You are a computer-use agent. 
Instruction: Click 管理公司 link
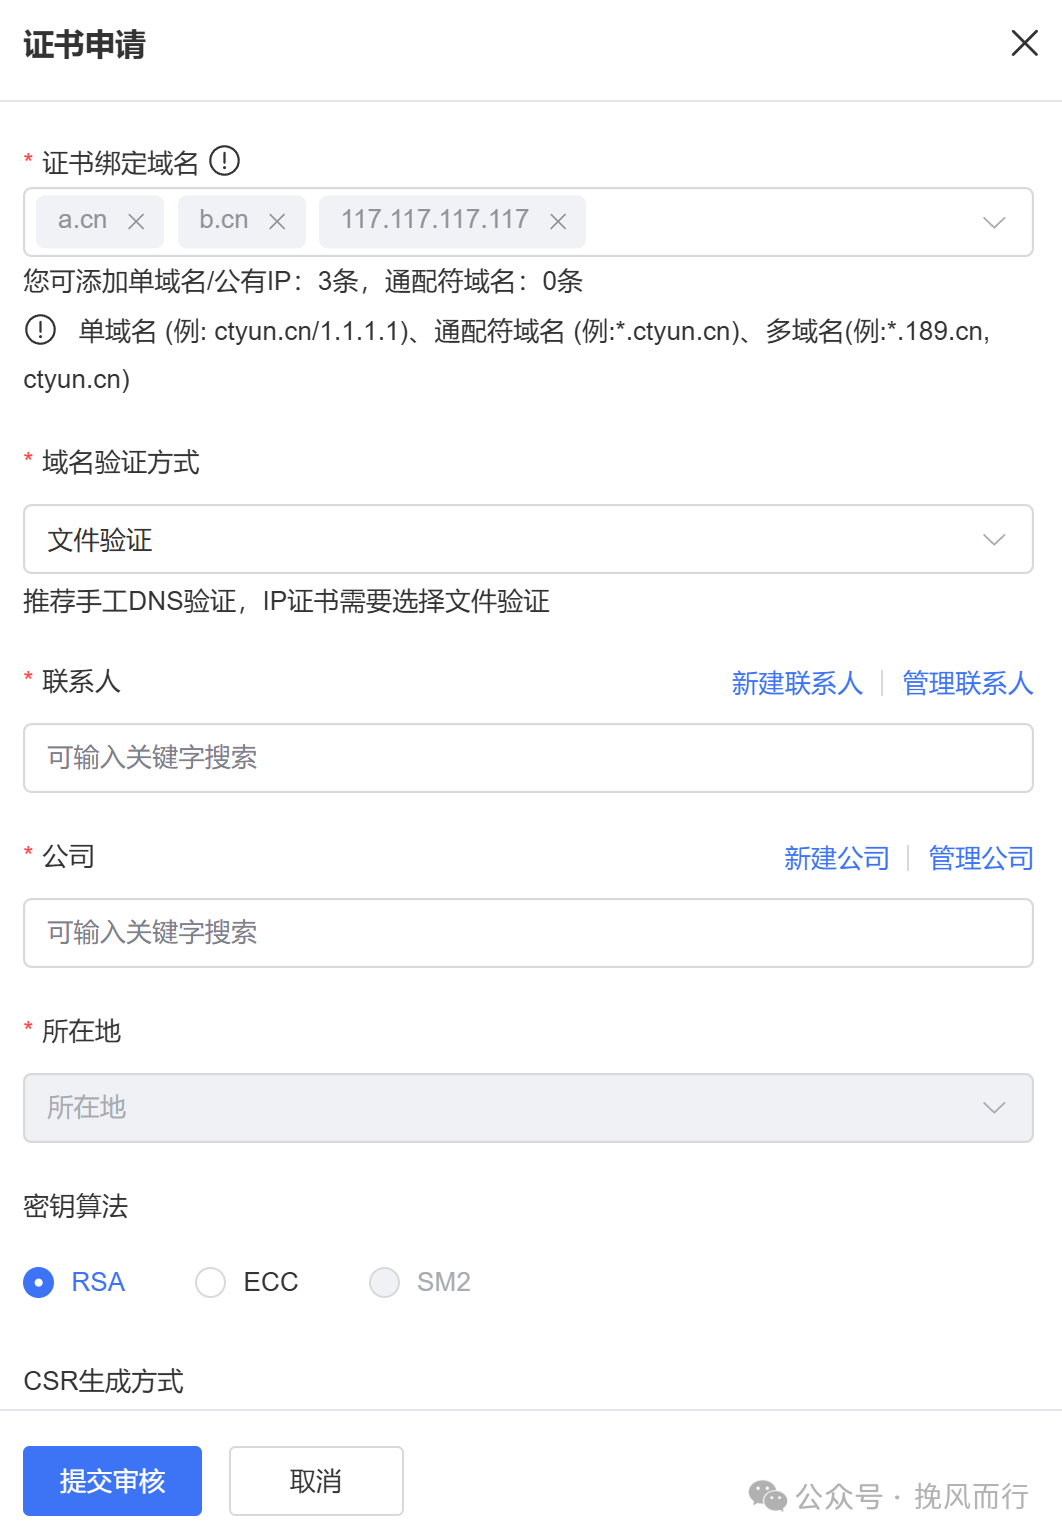(x=980, y=858)
